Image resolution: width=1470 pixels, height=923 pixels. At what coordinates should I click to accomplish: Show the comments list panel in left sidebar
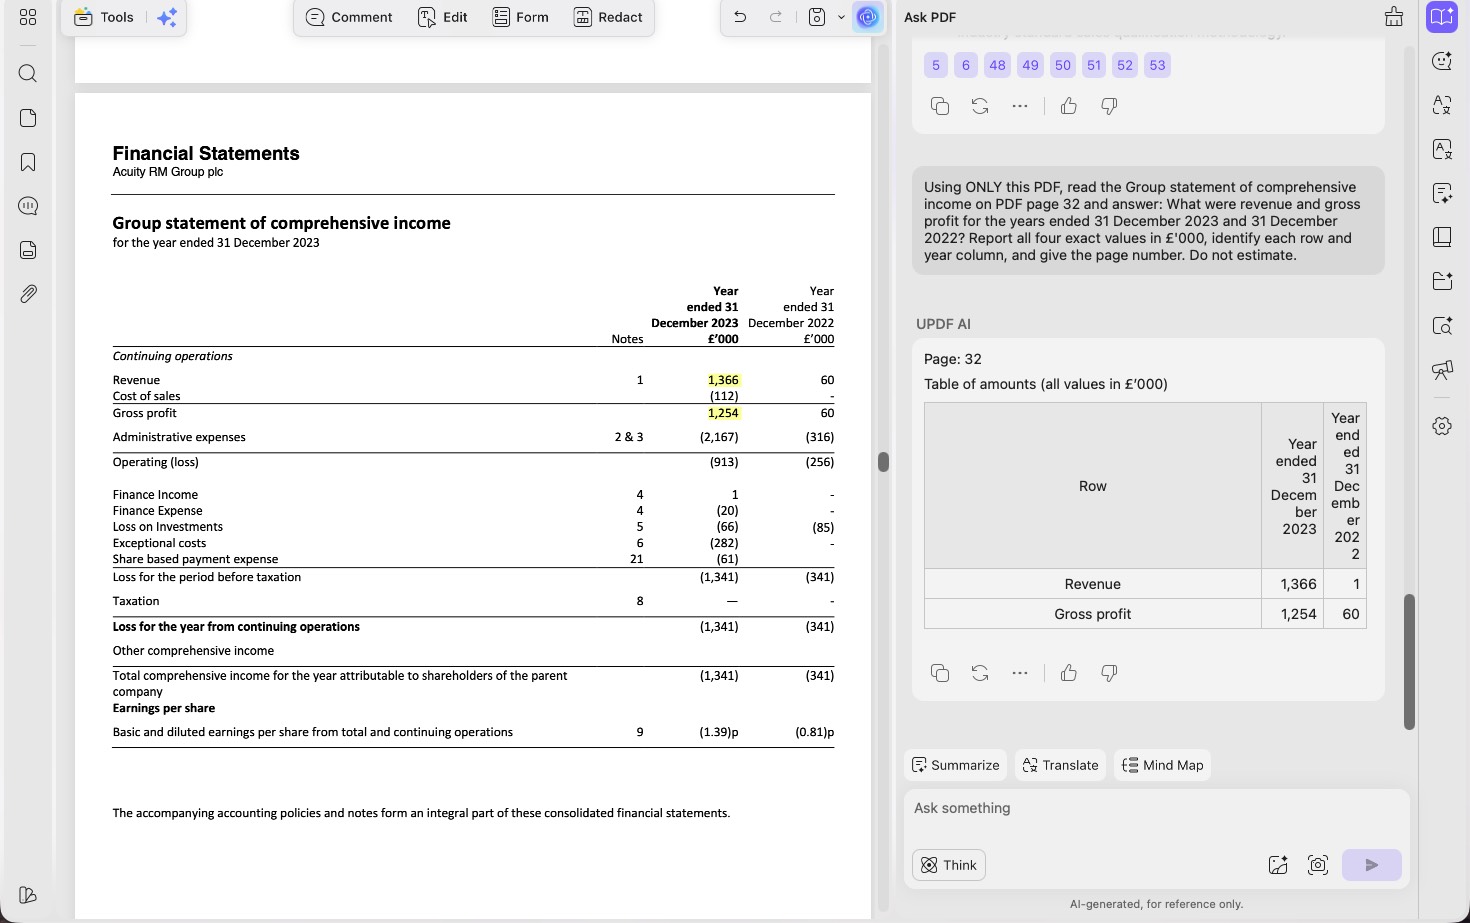pos(28,206)
